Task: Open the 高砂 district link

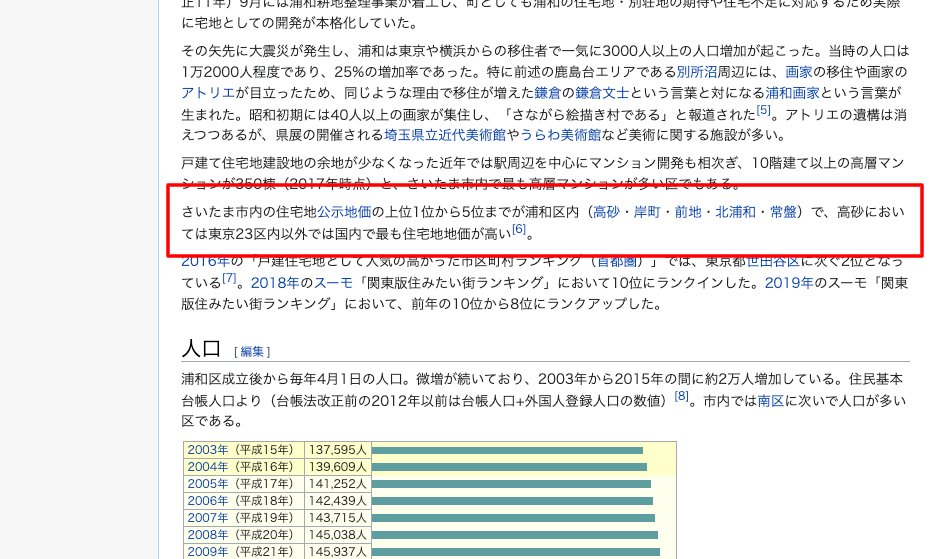Action: [x=606, y=211]
